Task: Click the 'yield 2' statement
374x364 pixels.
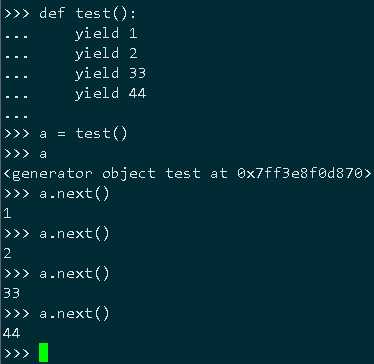Action: (106, 54)
